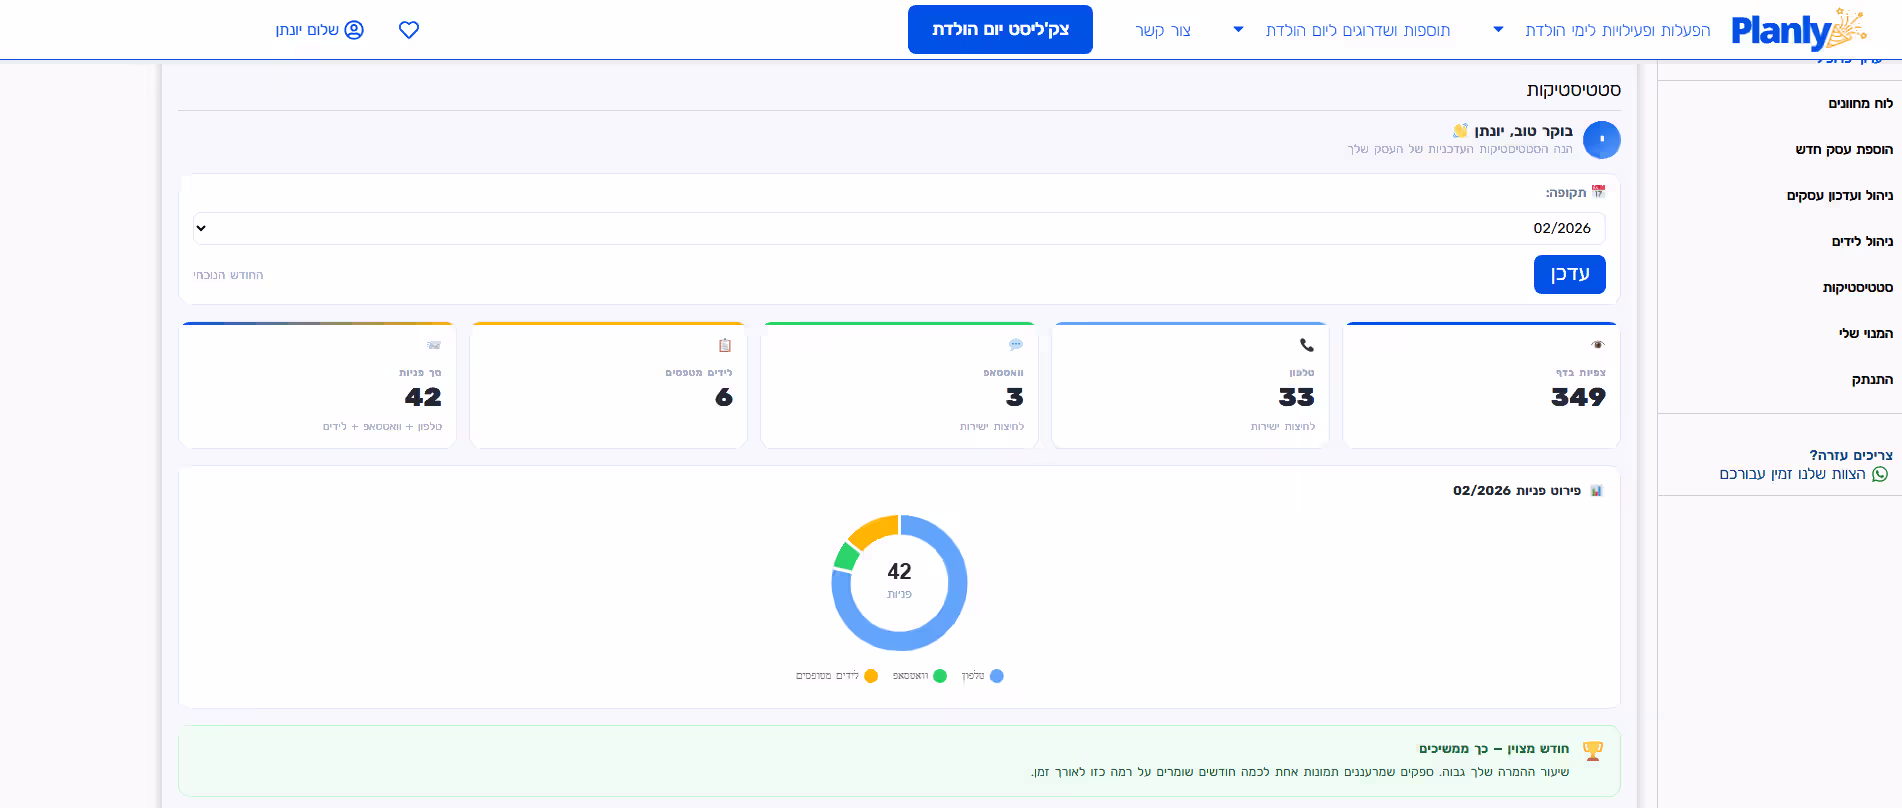The image size is (1902, 808).
Task: Click the eye icon on the 349 views card
Action: tap(1598, 345)
